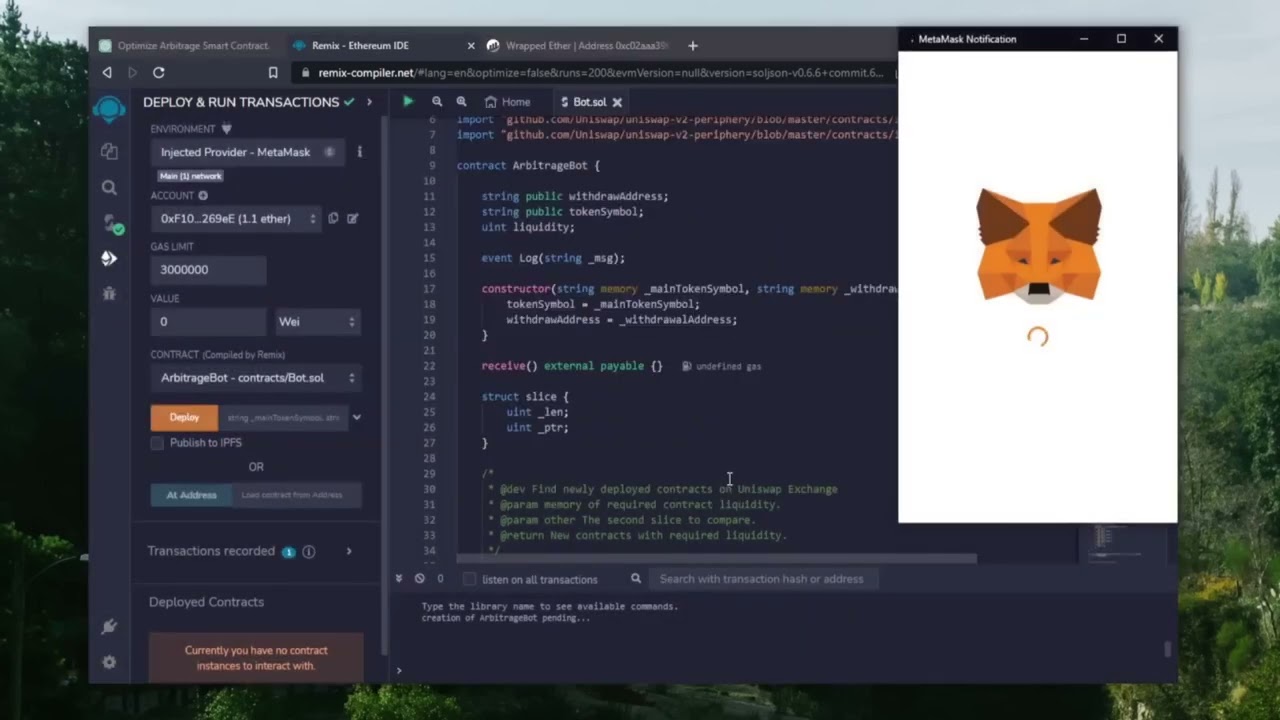
Task: Click the orange Deploy button
Action: [184, 418]
